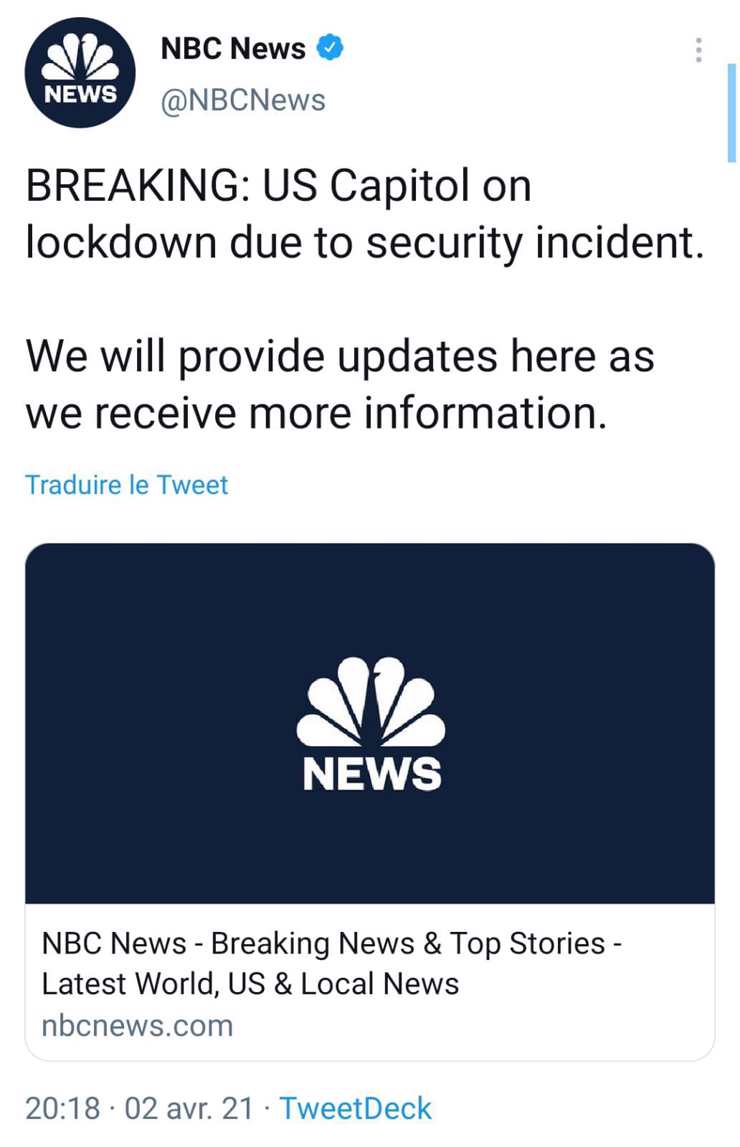Viewport: 740px width, 1147px height.
Task: Select the NBC News display name
Action: pyautogui.click(x=233, y=48)
